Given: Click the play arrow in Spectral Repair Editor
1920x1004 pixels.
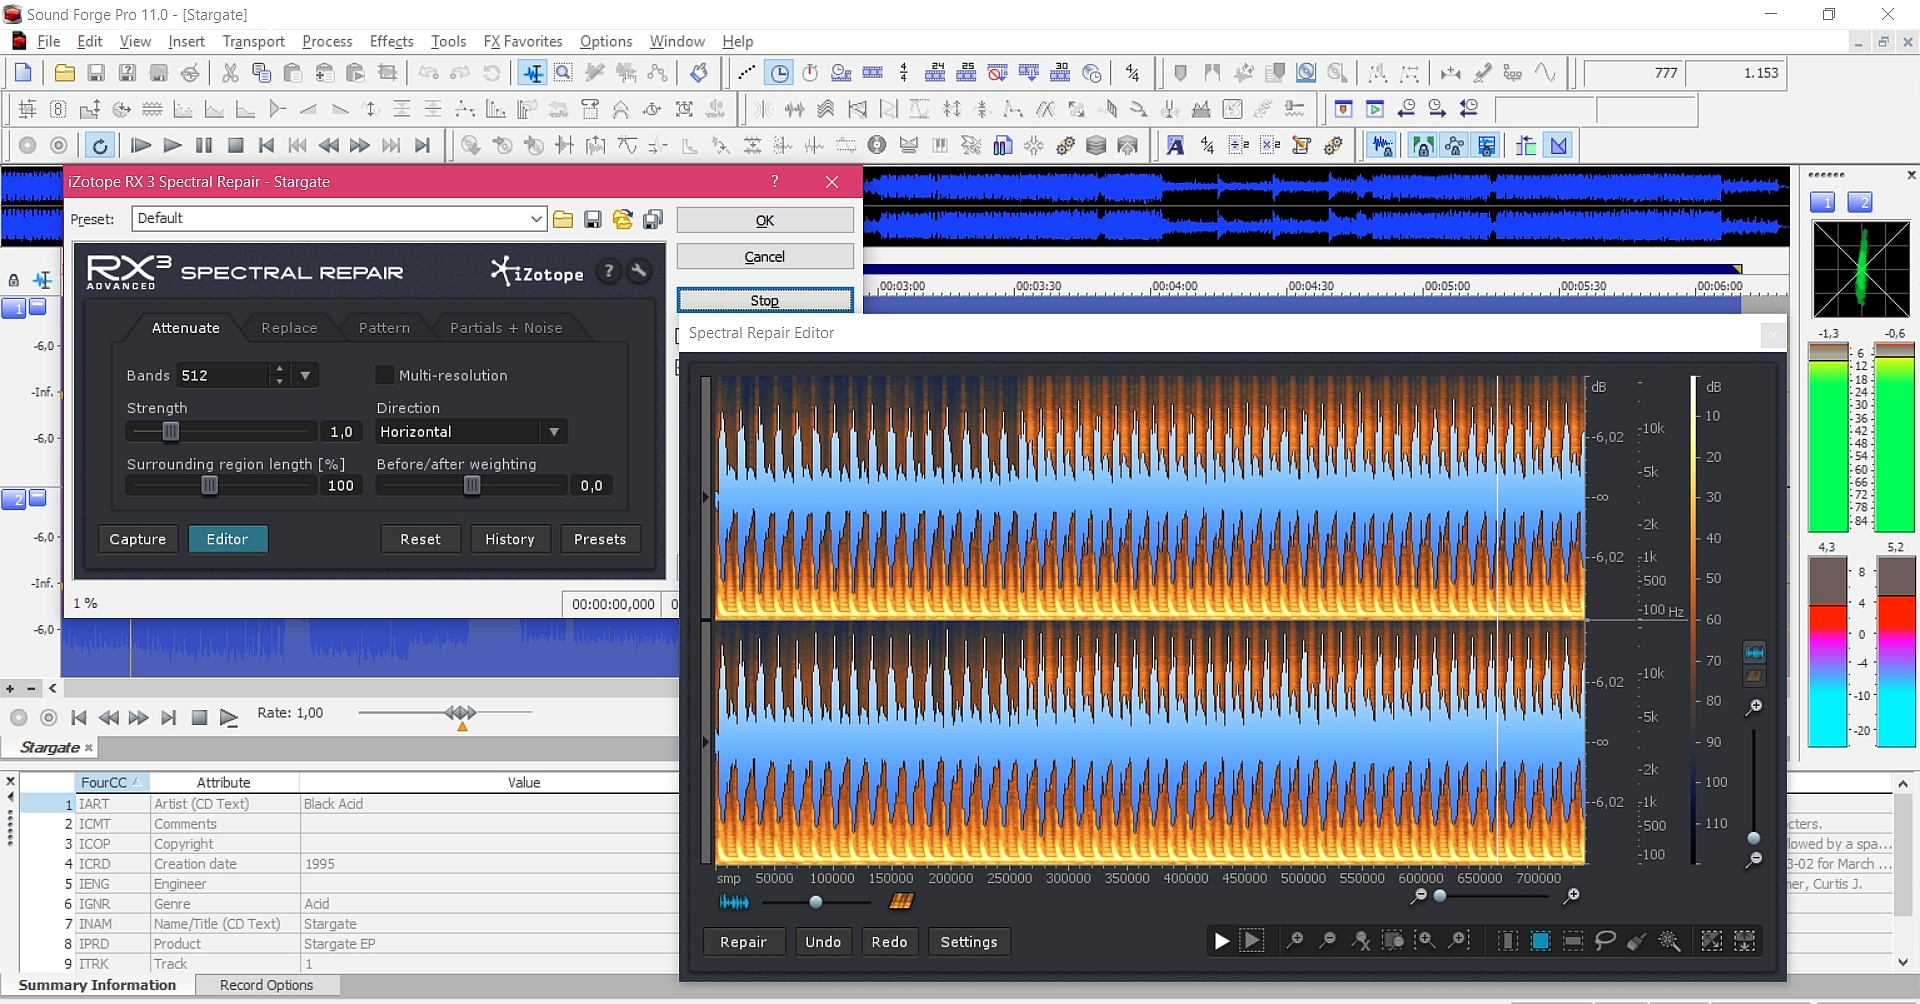Looking at the screenshot, I should [x=1221, y=941].
